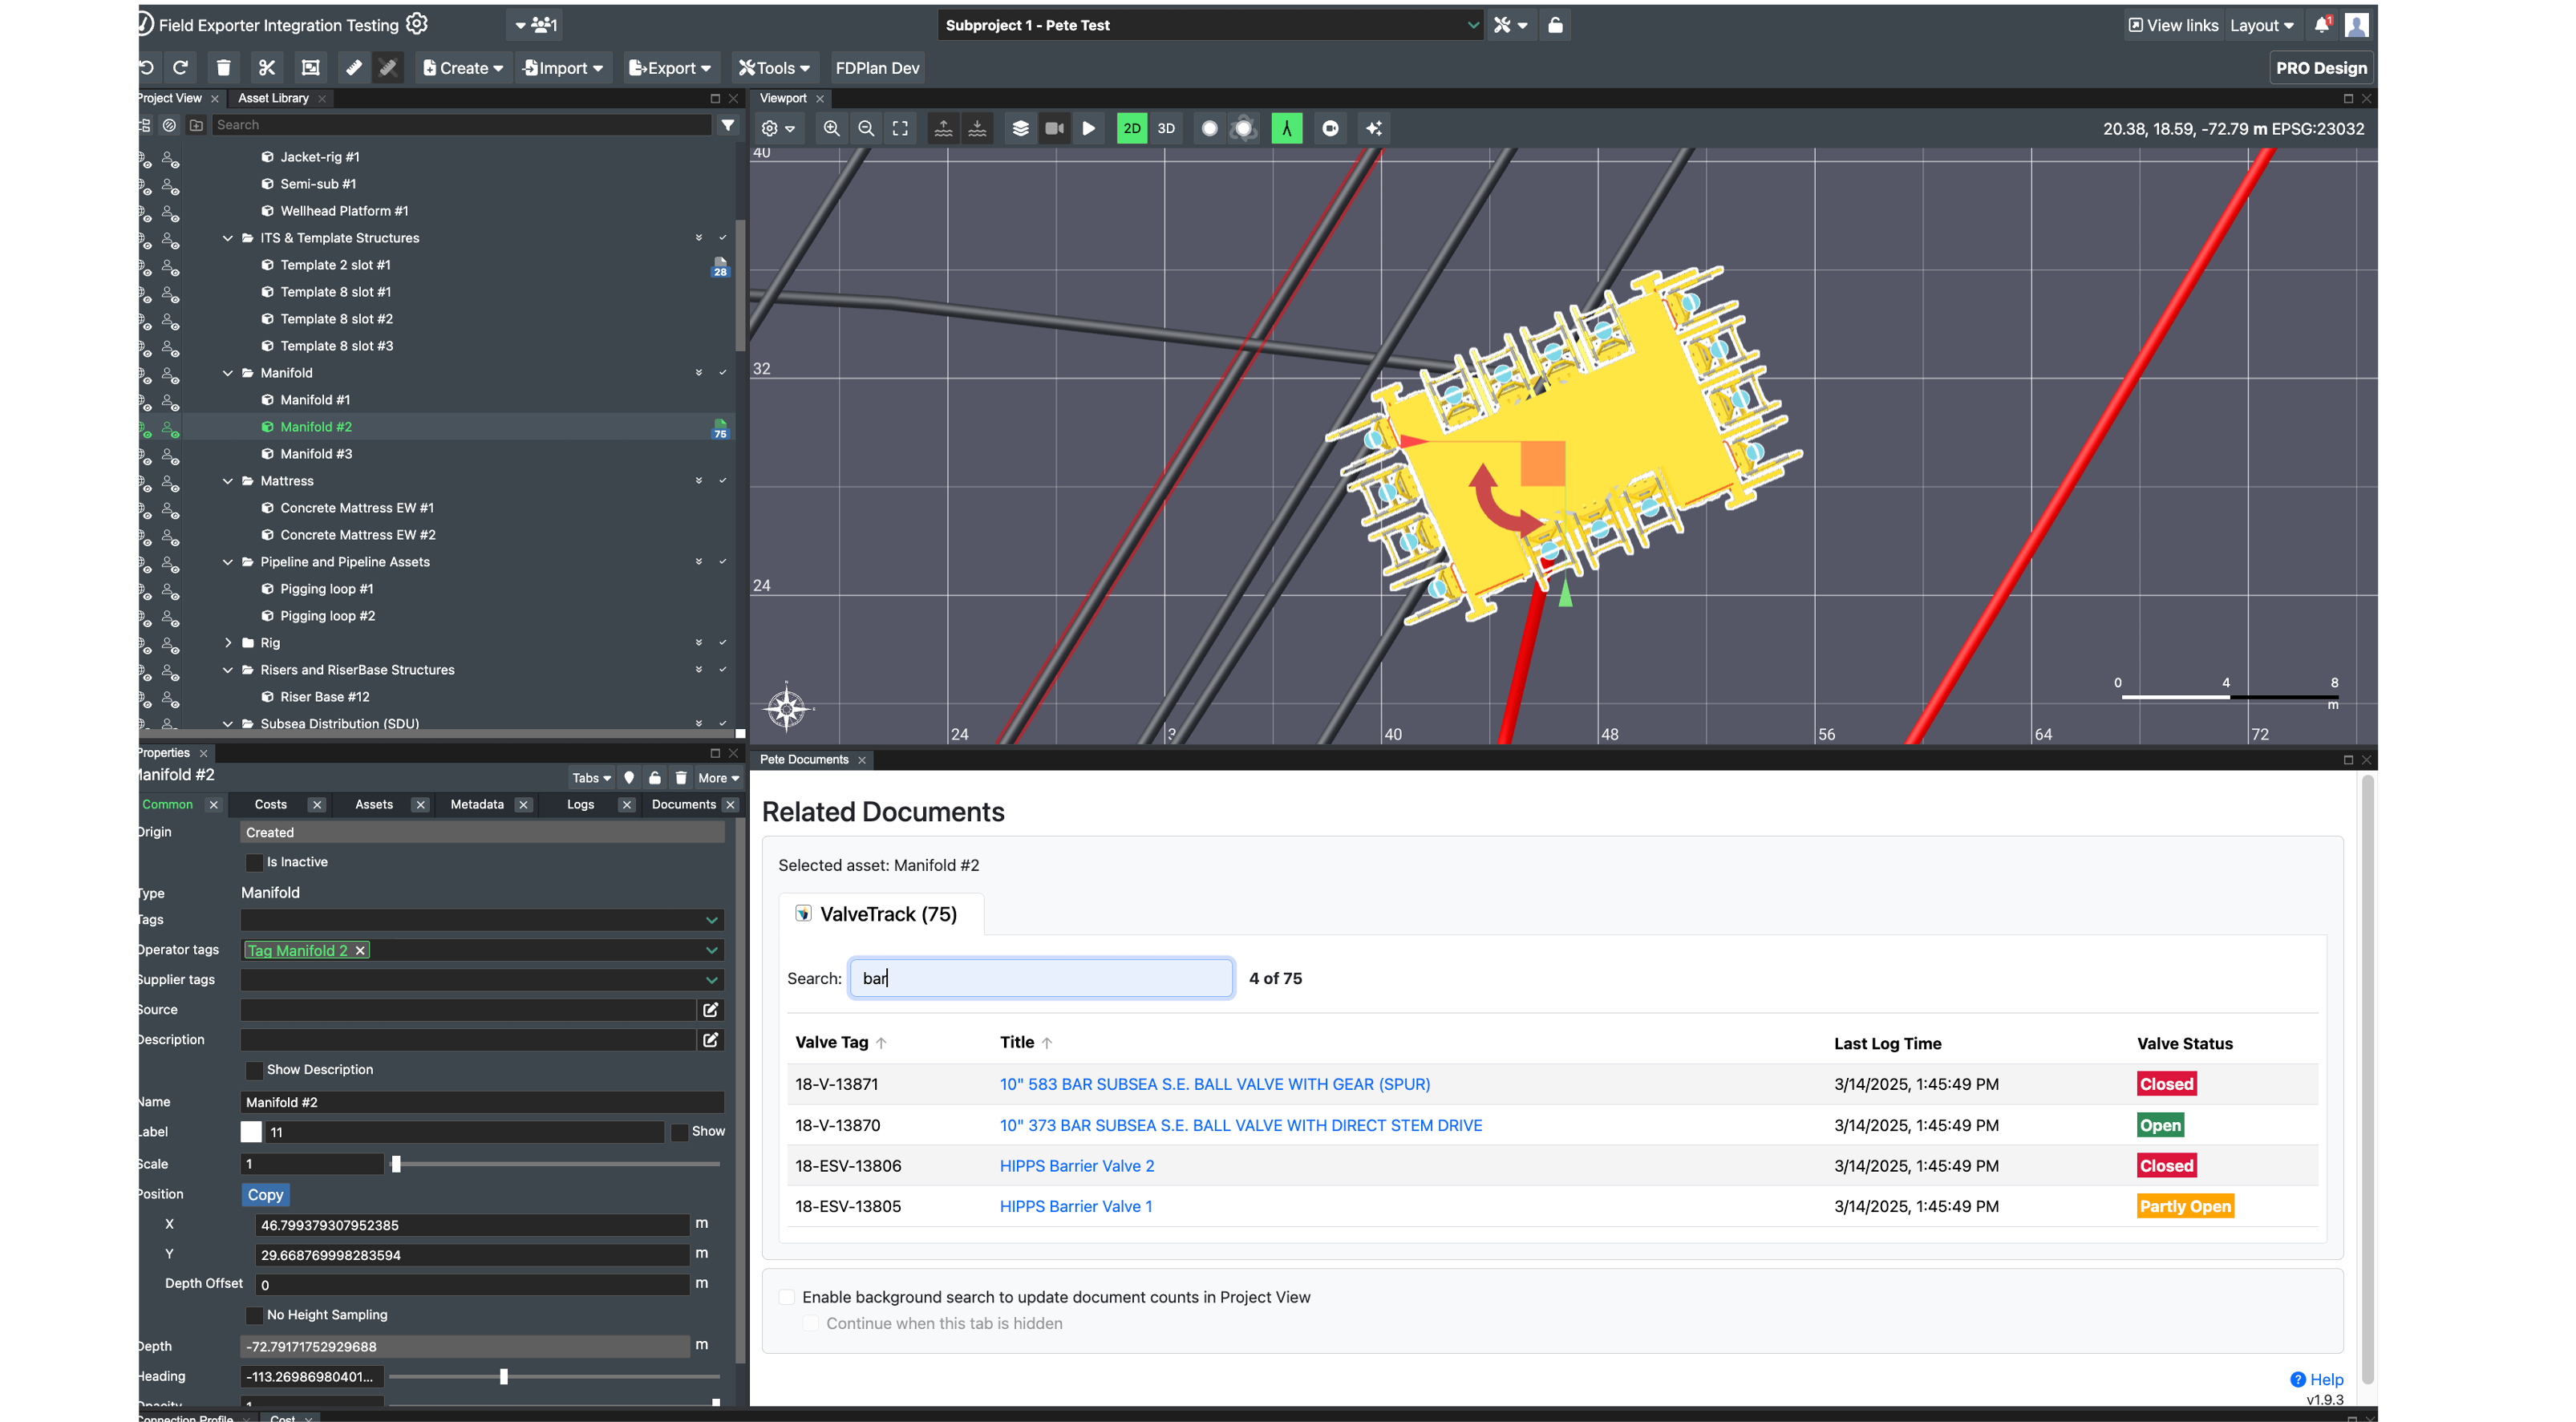Image resolution: width=2576 pixels, height=1422 pixels.
Task: Click the zoom in magnifier icon
Action: [831, 128]
